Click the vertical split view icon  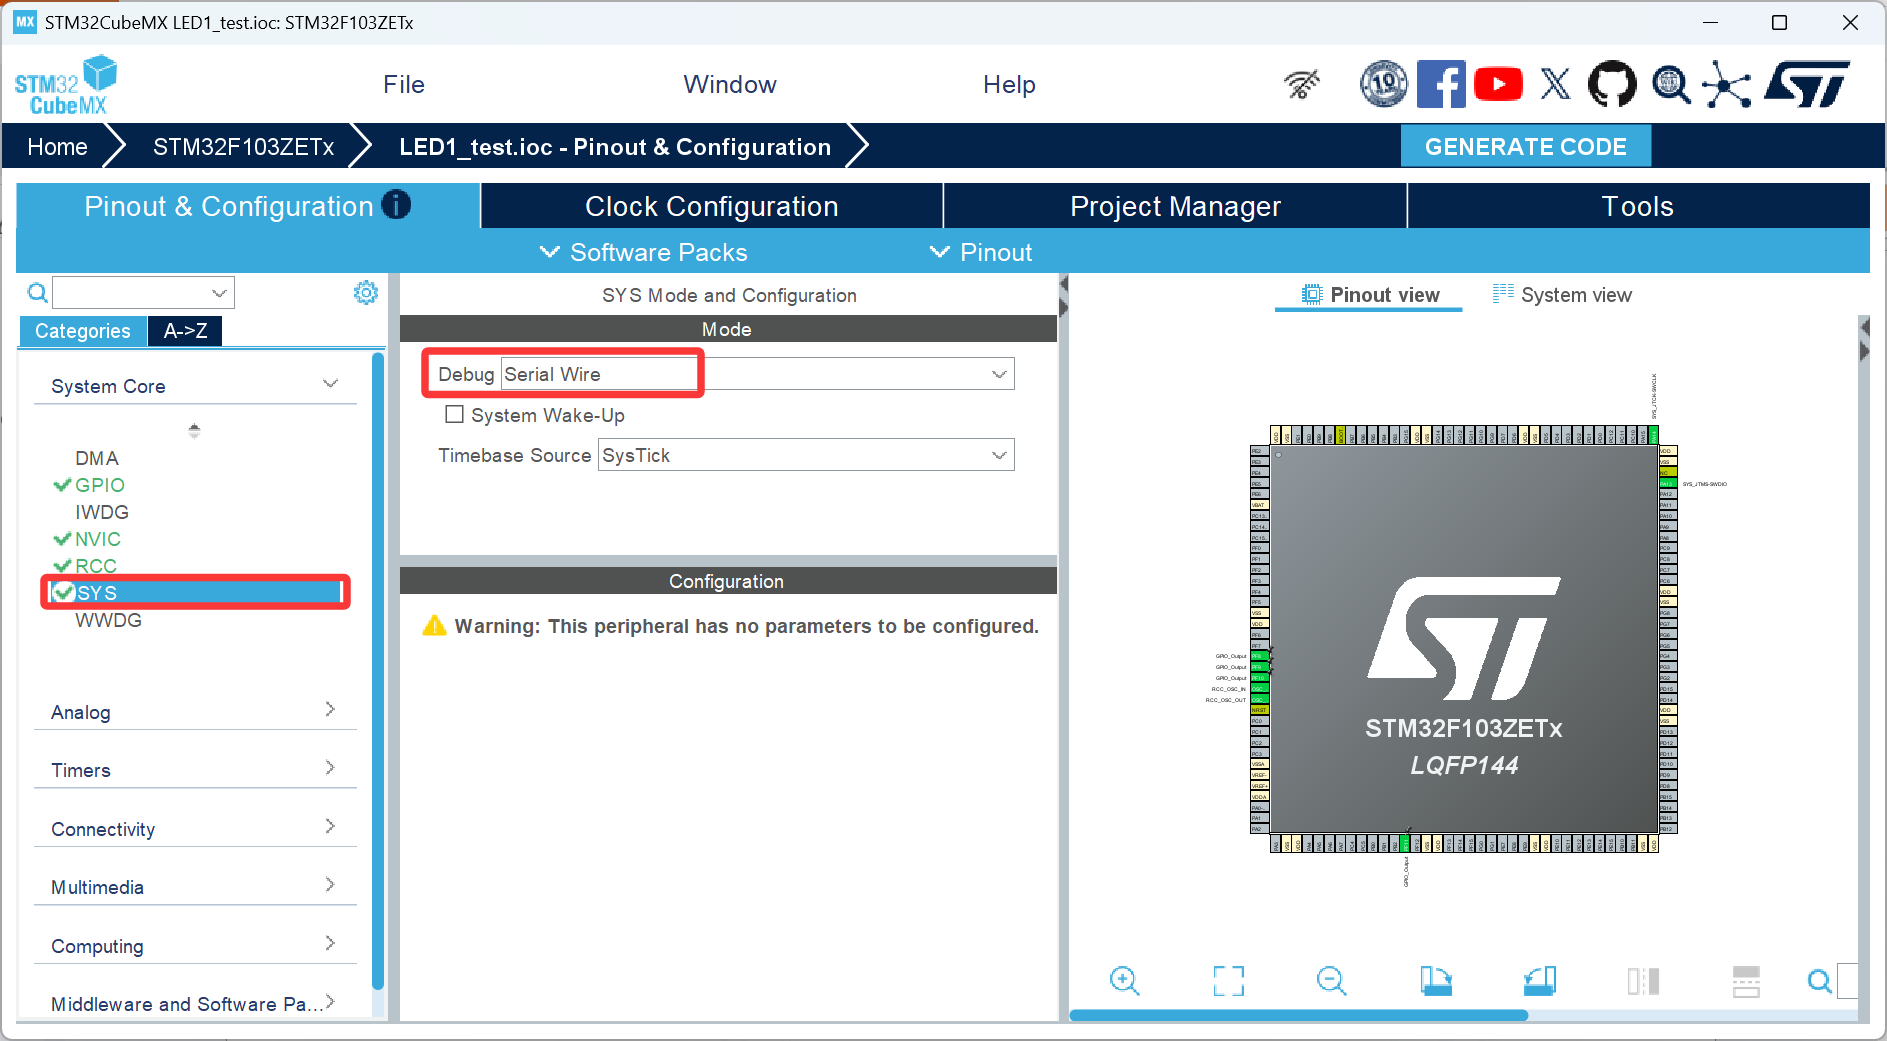(1643, 981)
